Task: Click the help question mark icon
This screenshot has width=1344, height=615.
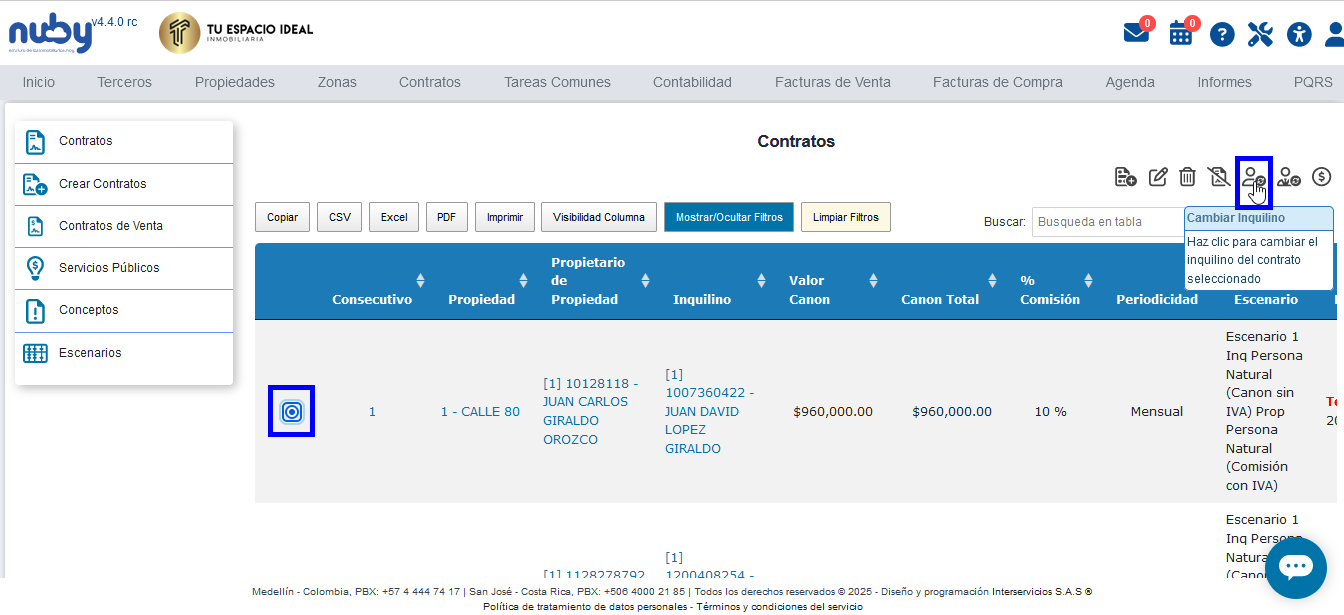Action: click(1222, 35)
